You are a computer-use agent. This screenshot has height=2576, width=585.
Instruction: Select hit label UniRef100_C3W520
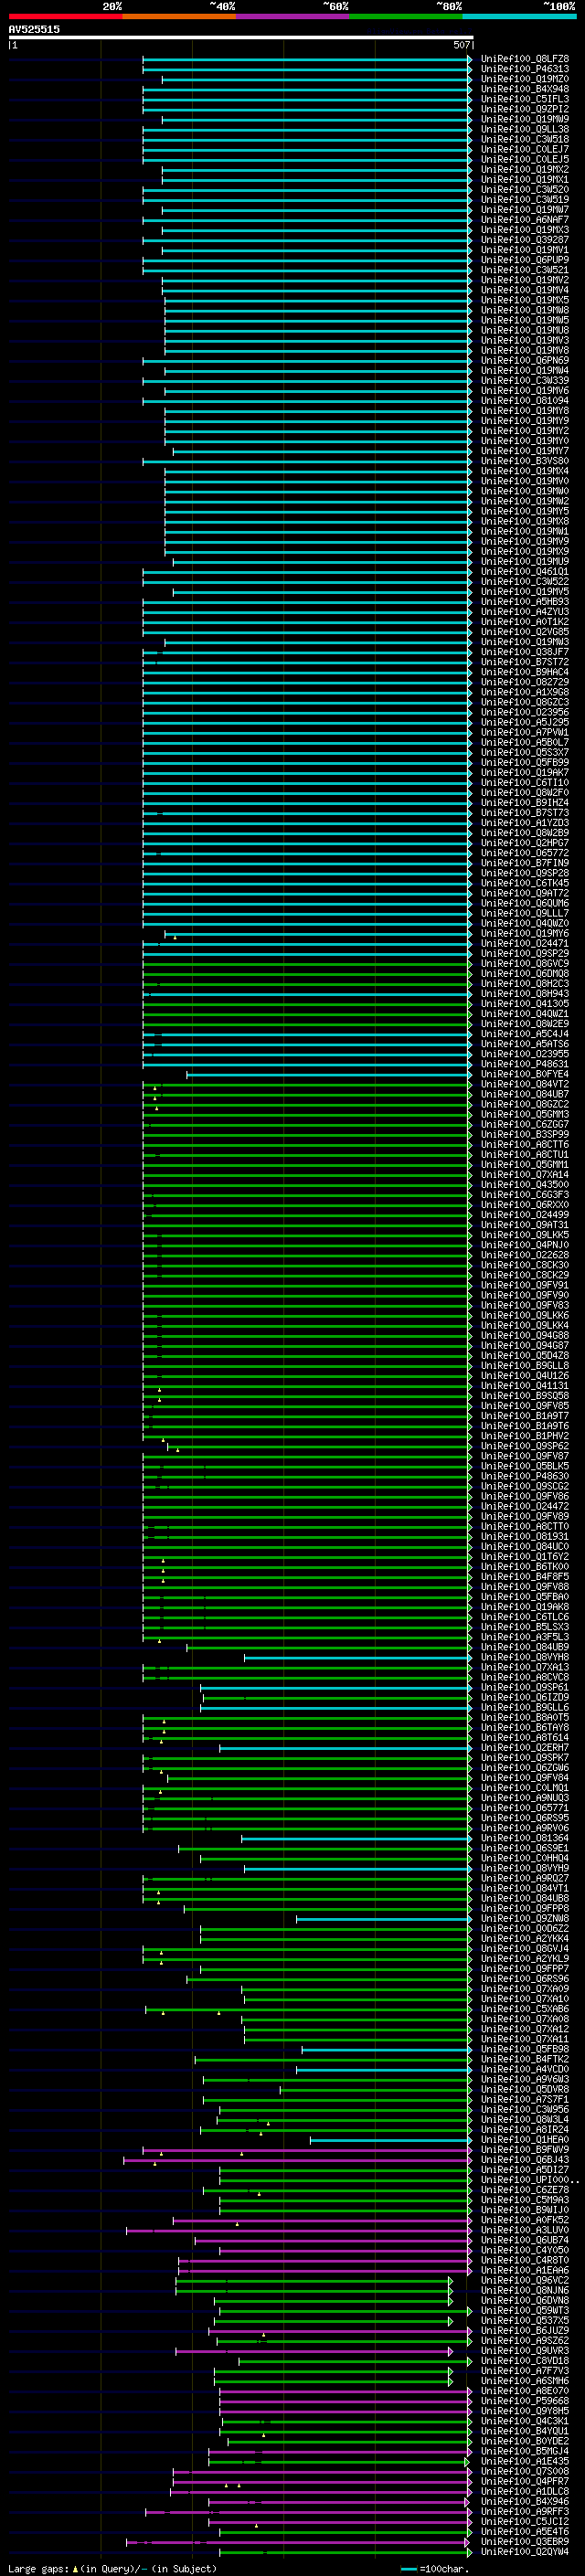(x=525, y=189)
